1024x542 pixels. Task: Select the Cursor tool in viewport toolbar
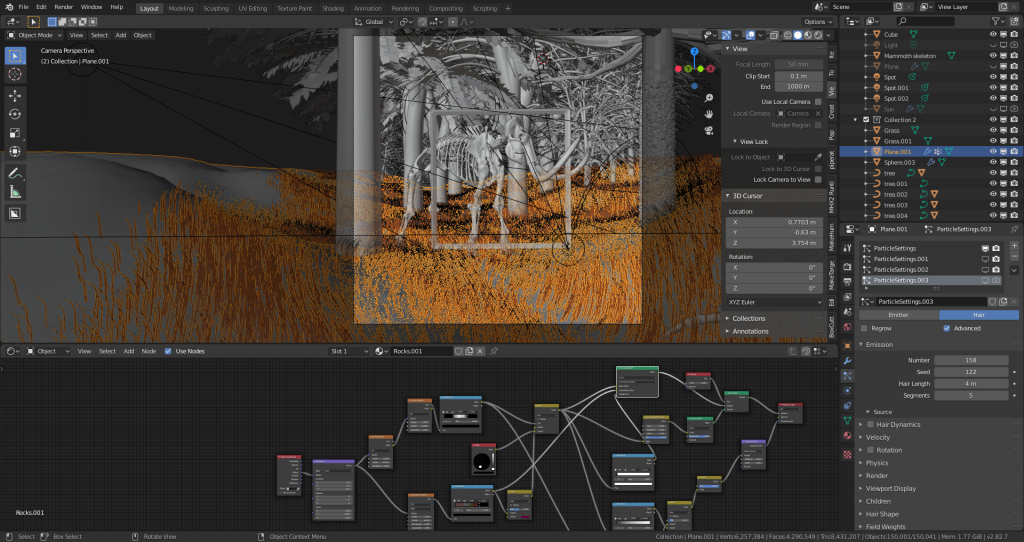(x=14, y=74)
